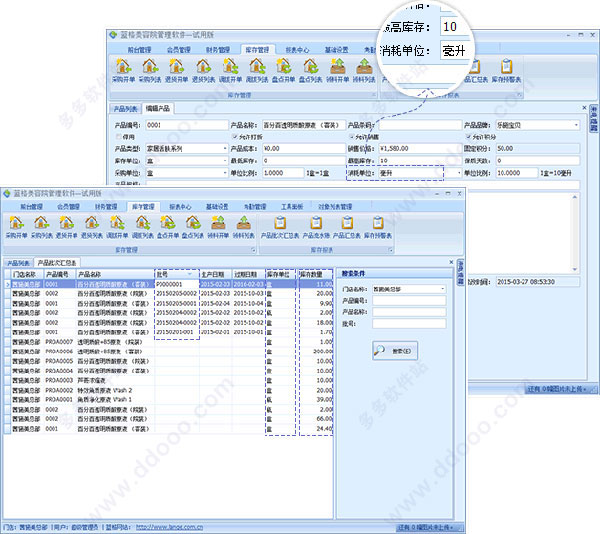This screenshot has width=600, height=534.
Task: Open 盘点列表 in the front window toolbar
Action: (x=193, y=226)
